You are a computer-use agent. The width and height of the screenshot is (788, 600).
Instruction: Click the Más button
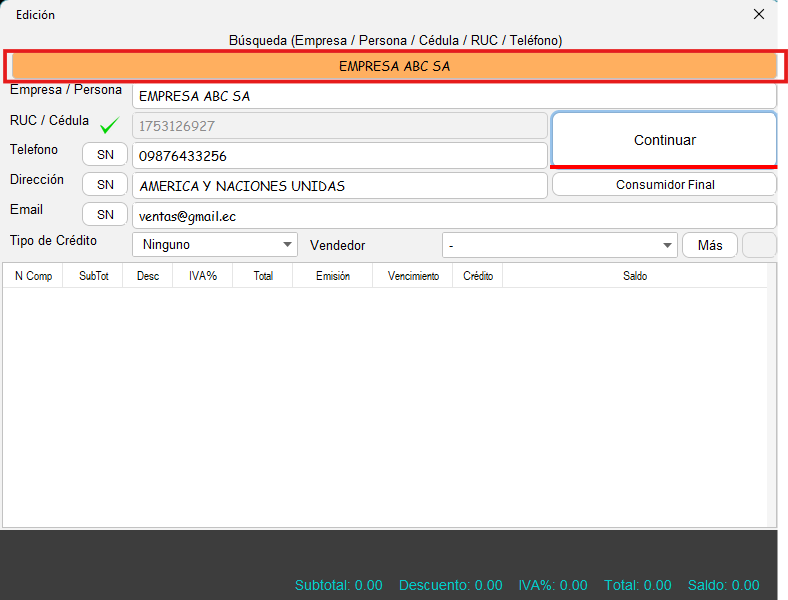pyautogui.click(x=709, y=245)
